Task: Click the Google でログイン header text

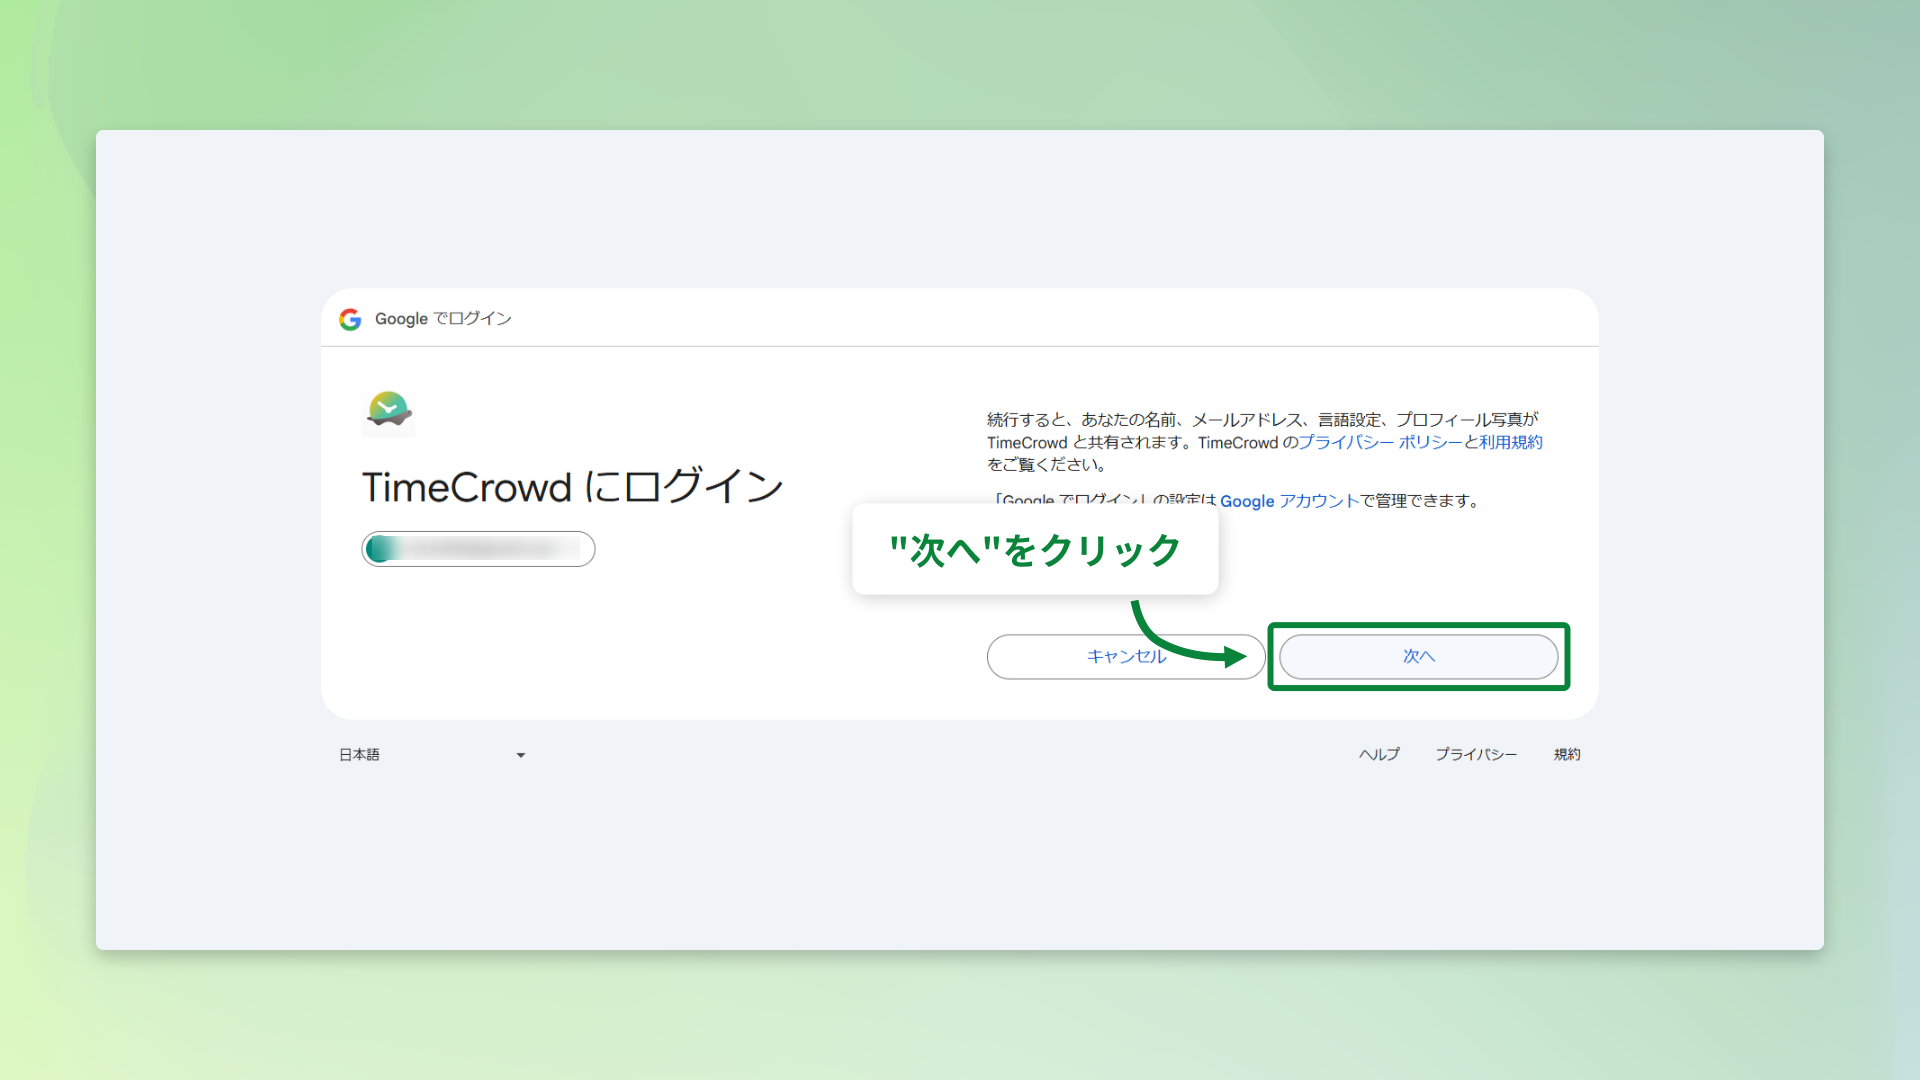Action: pyautogui.click(x=443, y=318)
